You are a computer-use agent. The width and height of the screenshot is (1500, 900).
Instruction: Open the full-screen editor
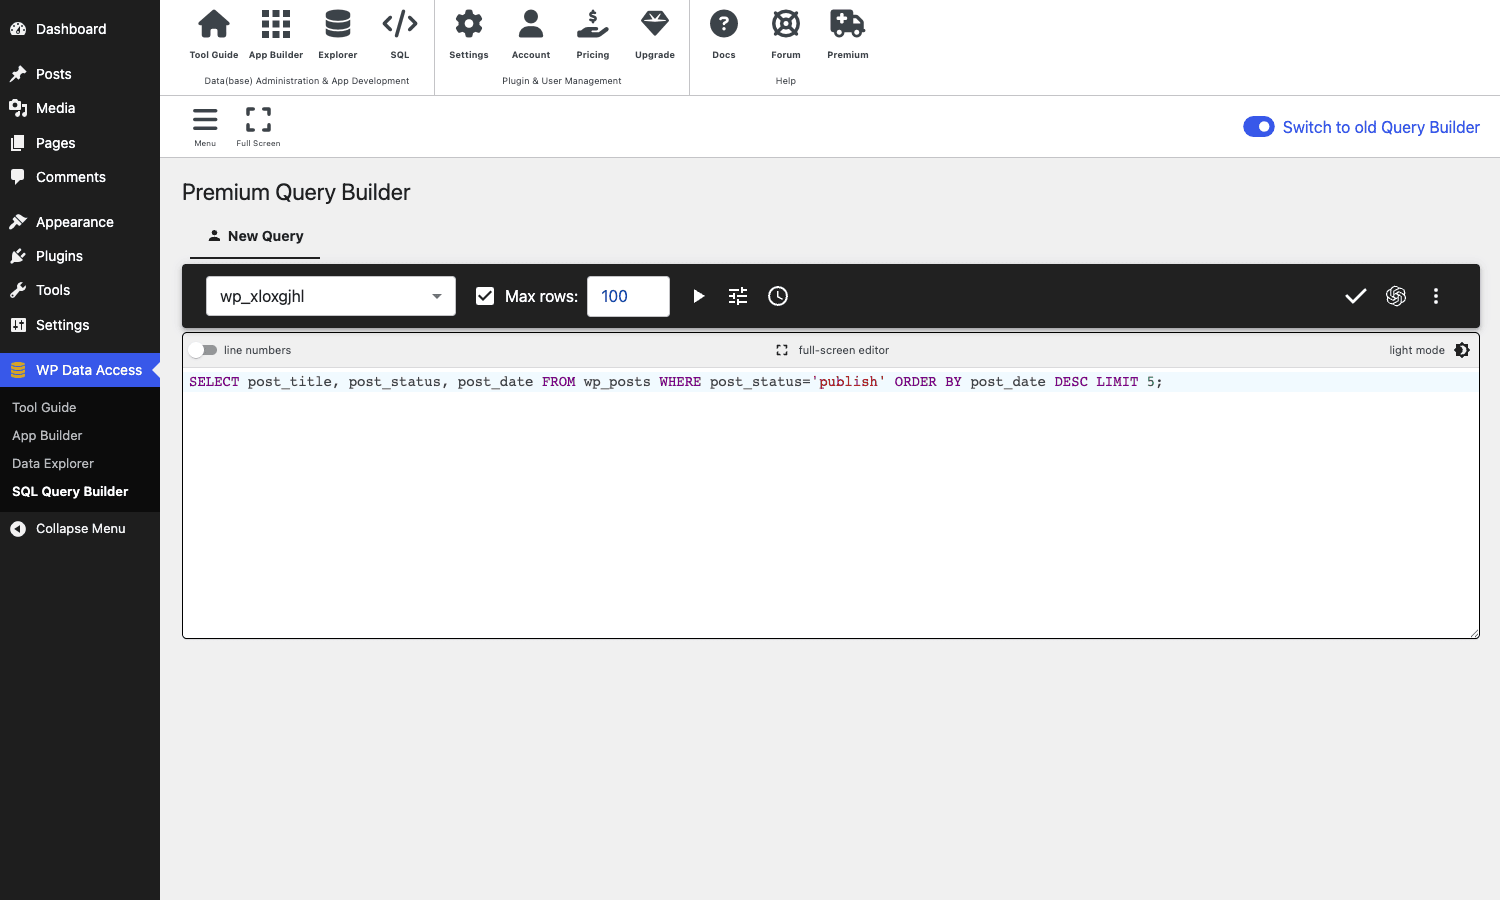832,350
